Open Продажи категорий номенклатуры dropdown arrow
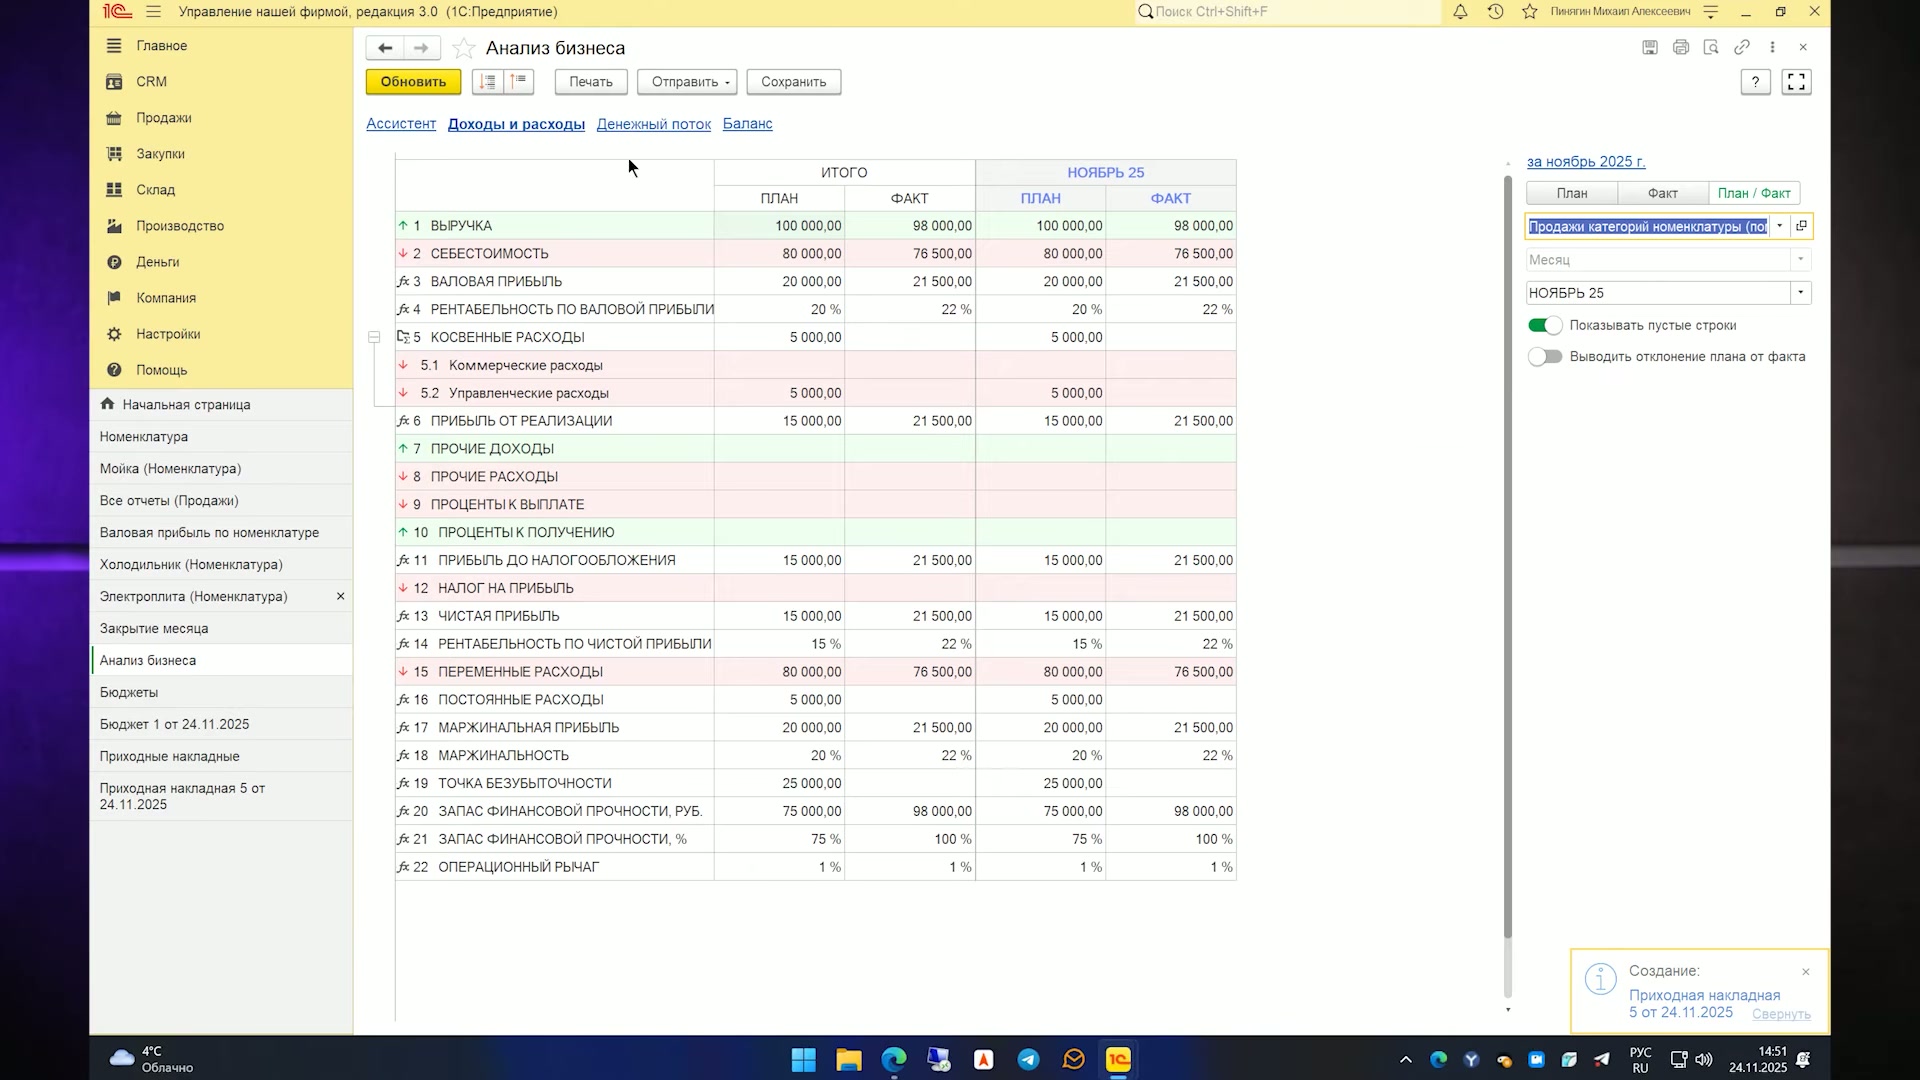The height and width of the screenshot is (1080, 1920). point(1779,226)
